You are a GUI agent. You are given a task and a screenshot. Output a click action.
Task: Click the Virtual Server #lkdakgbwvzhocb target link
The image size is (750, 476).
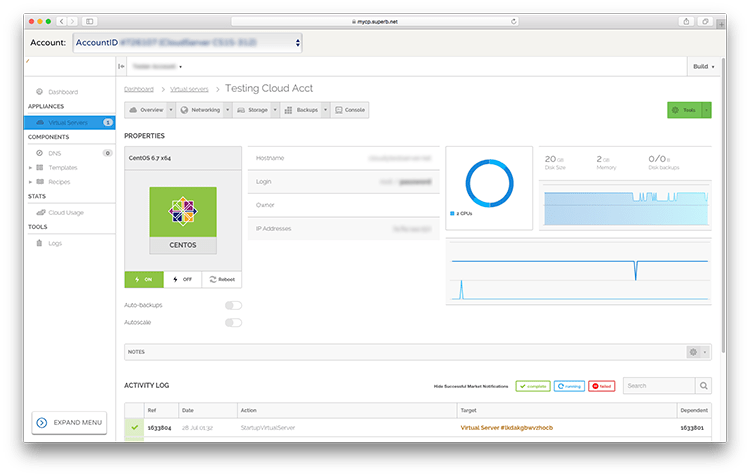507,428
